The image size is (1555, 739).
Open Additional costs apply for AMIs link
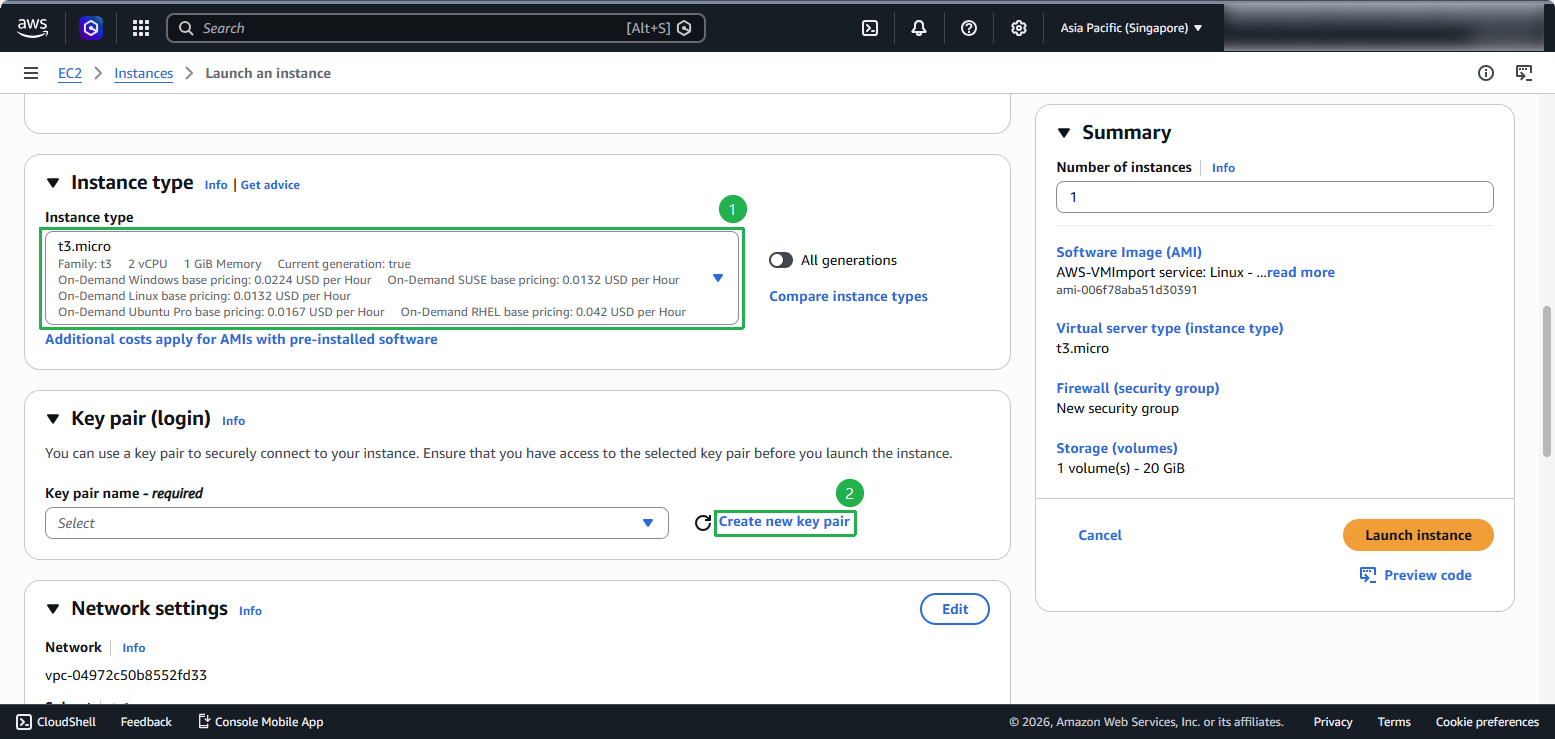(241, 339)
